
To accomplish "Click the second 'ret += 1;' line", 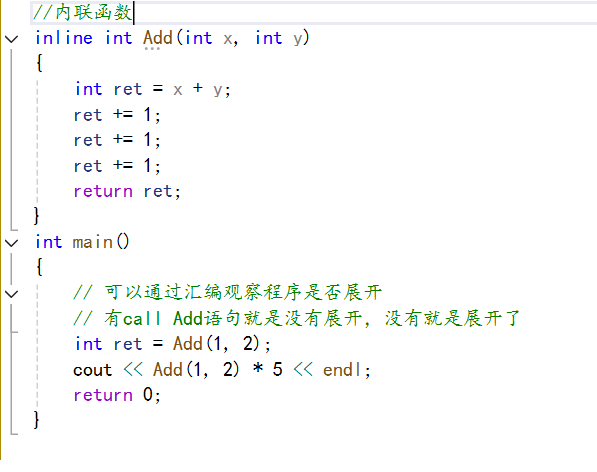I will click(x=117, y=140).
